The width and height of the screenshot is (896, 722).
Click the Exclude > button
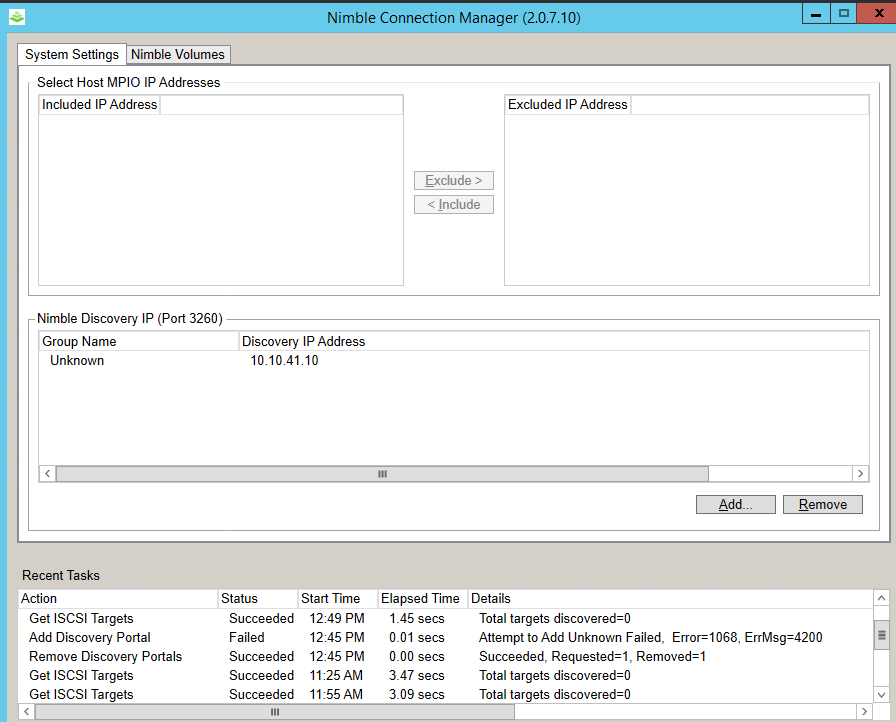click(454, 180)
